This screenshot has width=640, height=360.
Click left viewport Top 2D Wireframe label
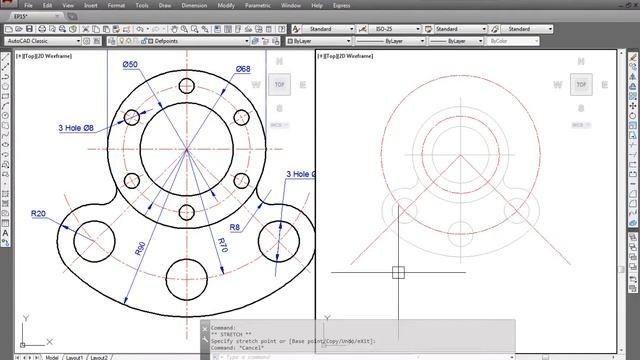44,56
